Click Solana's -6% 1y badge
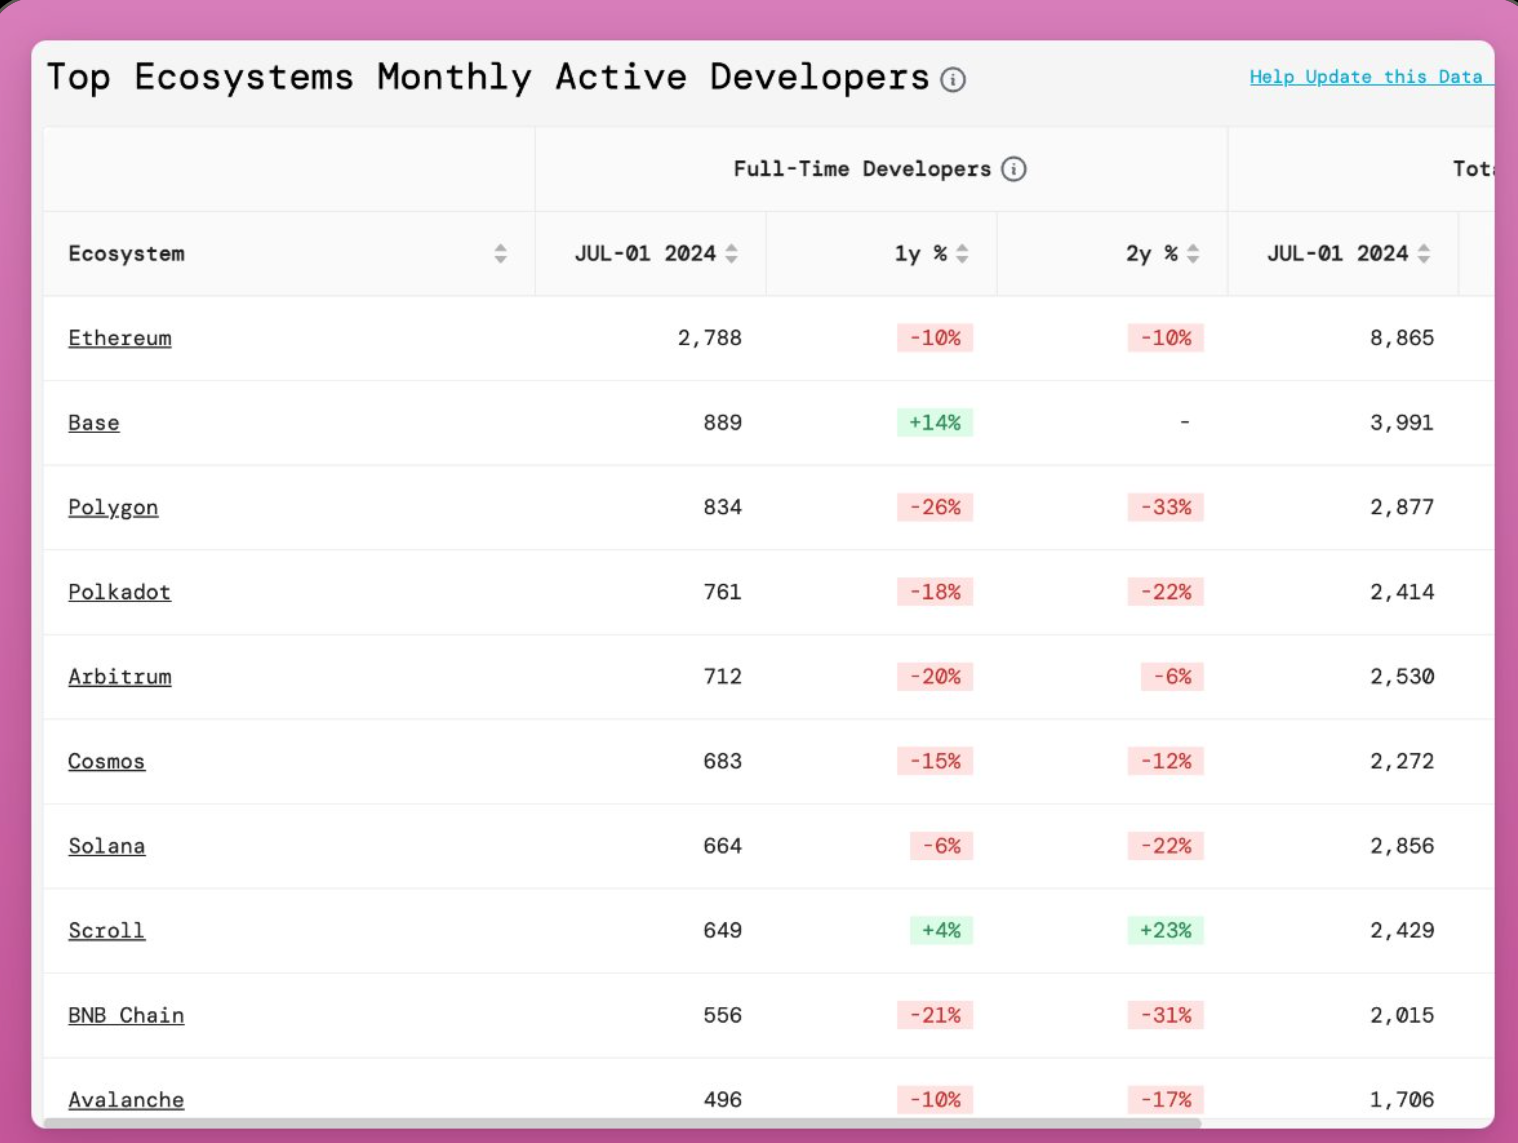 click(x=941, y=846)
